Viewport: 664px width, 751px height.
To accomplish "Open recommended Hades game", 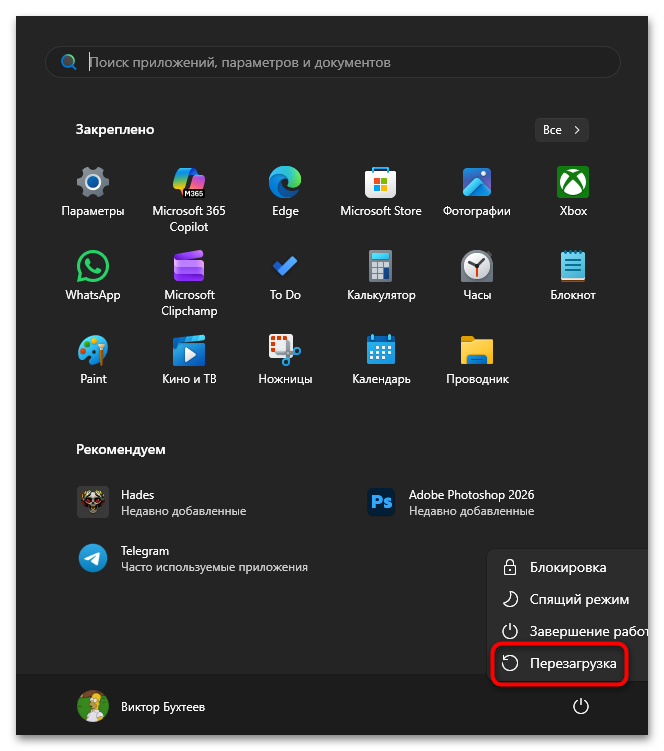I will click(x=163, y=502).
